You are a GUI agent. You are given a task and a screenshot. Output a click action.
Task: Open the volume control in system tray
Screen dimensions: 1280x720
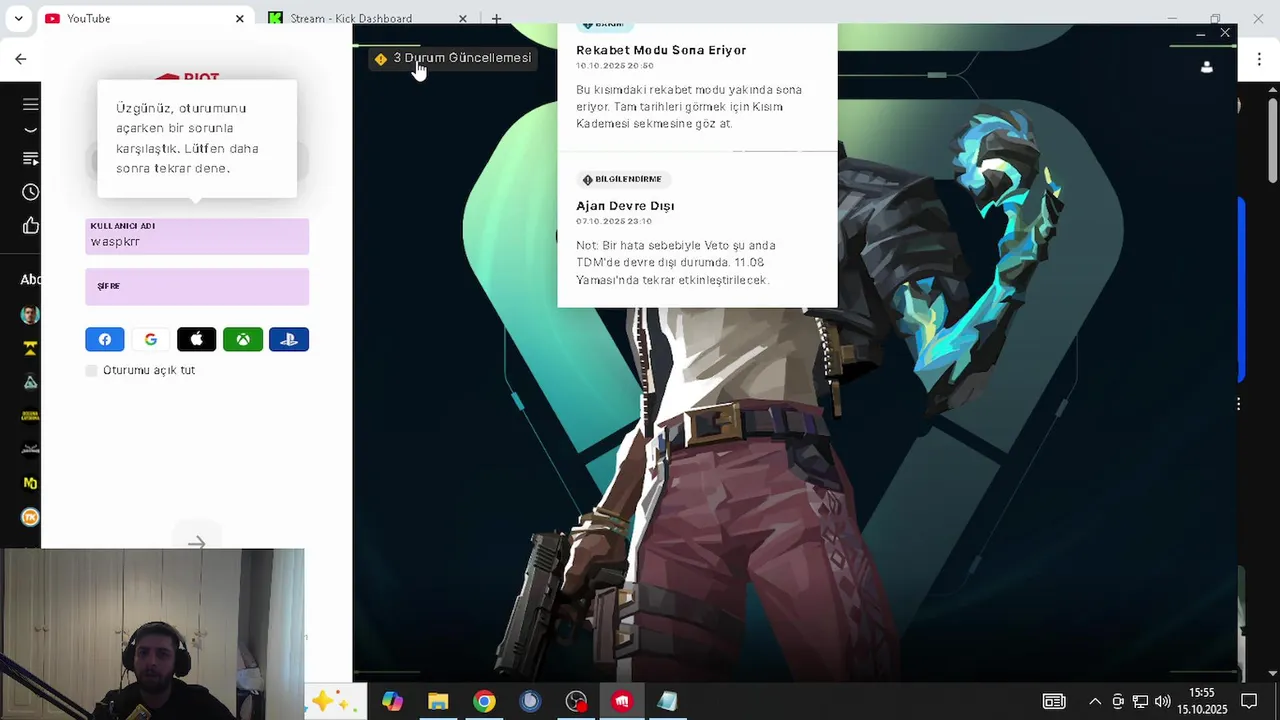tap(1162, 702)
